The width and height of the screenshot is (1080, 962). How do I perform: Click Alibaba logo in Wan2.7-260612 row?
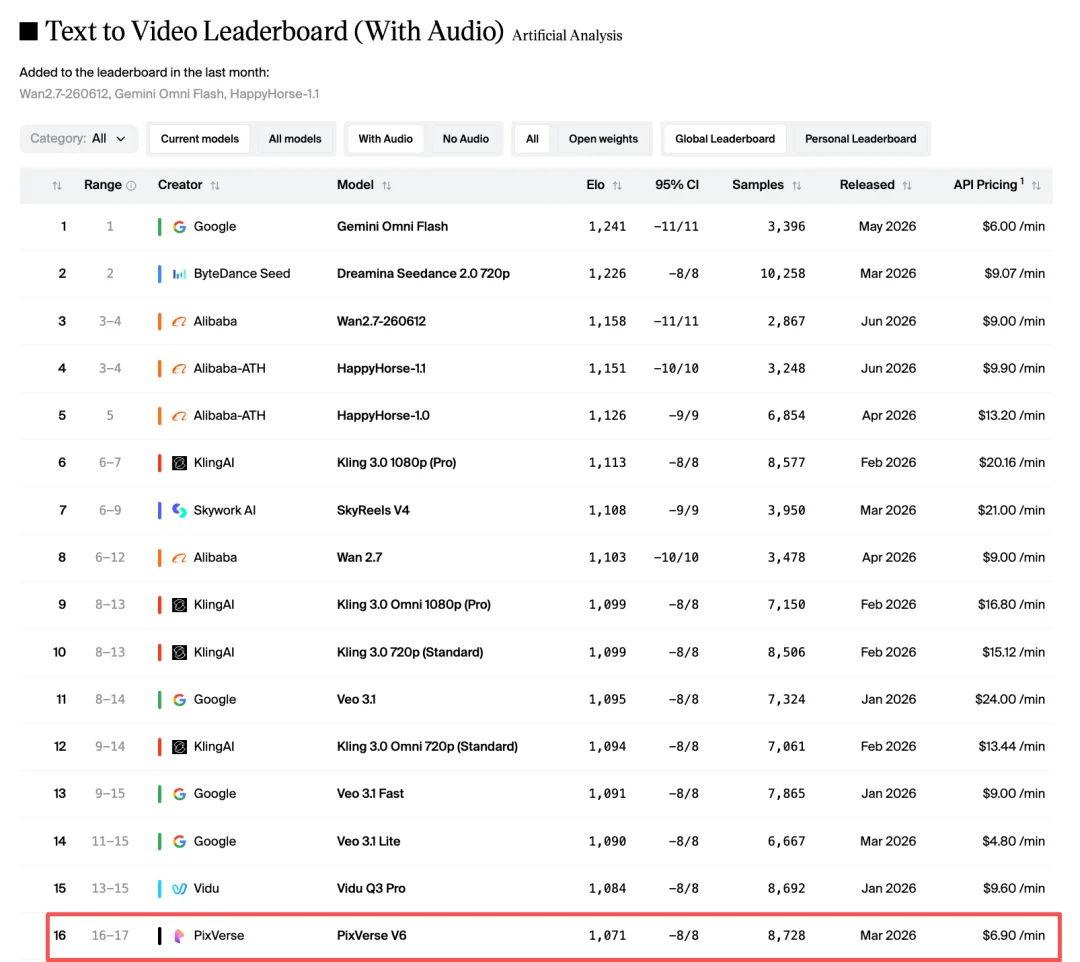coord(179,321)
